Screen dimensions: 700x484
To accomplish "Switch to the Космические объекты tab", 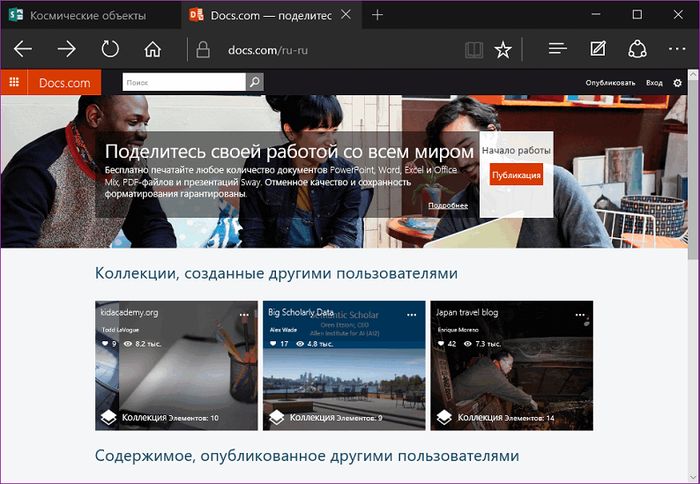I will click(88, 15).
